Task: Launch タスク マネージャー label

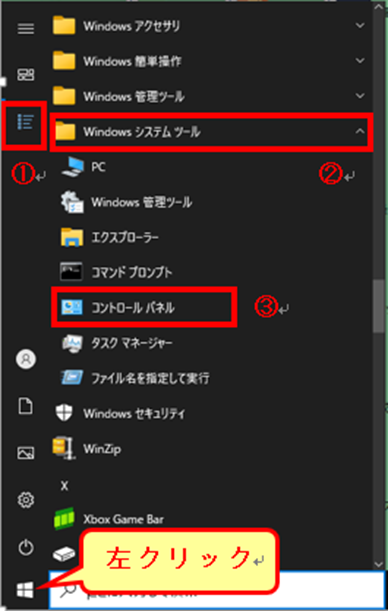Action: pos(132,343)
